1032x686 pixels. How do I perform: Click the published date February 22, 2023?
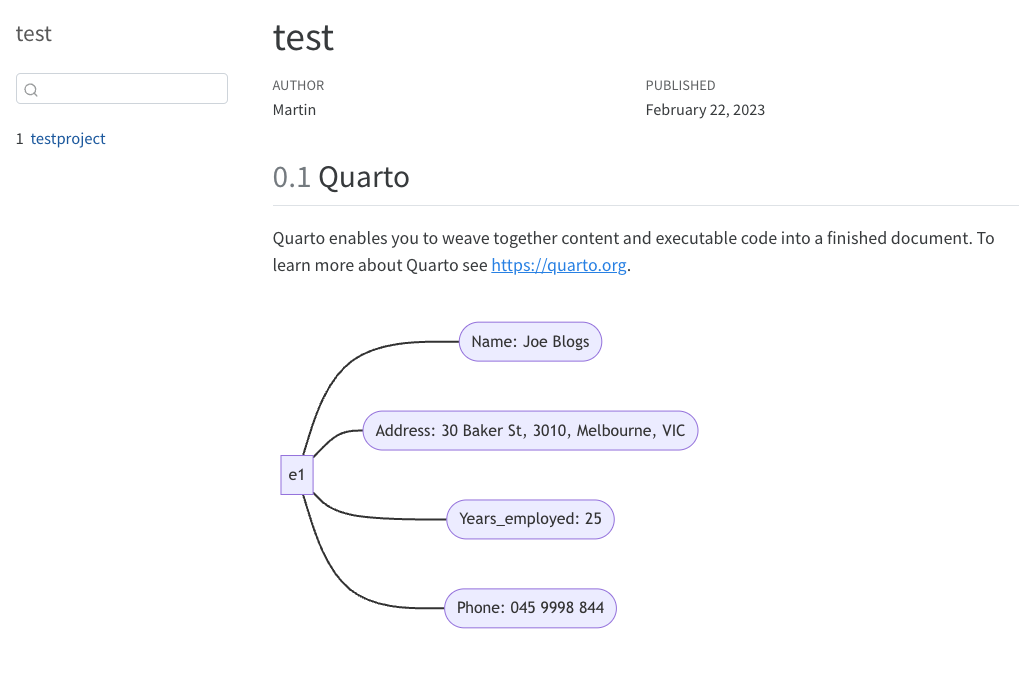click(x=705, y=110)
